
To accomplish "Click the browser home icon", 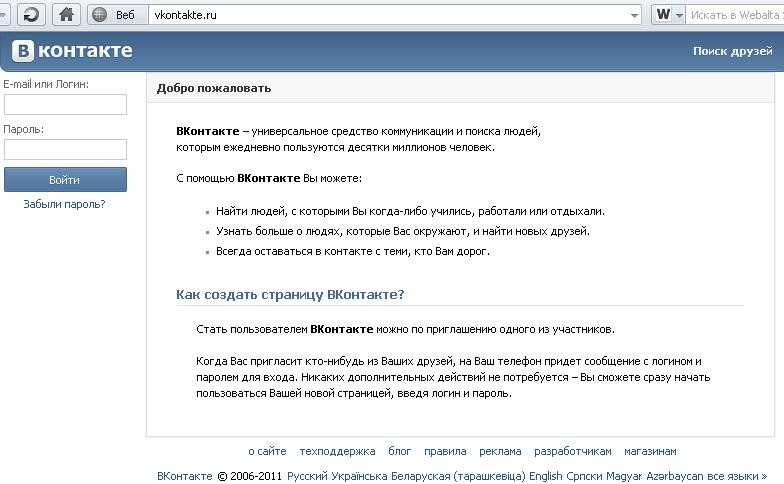I will coord(66,15).
